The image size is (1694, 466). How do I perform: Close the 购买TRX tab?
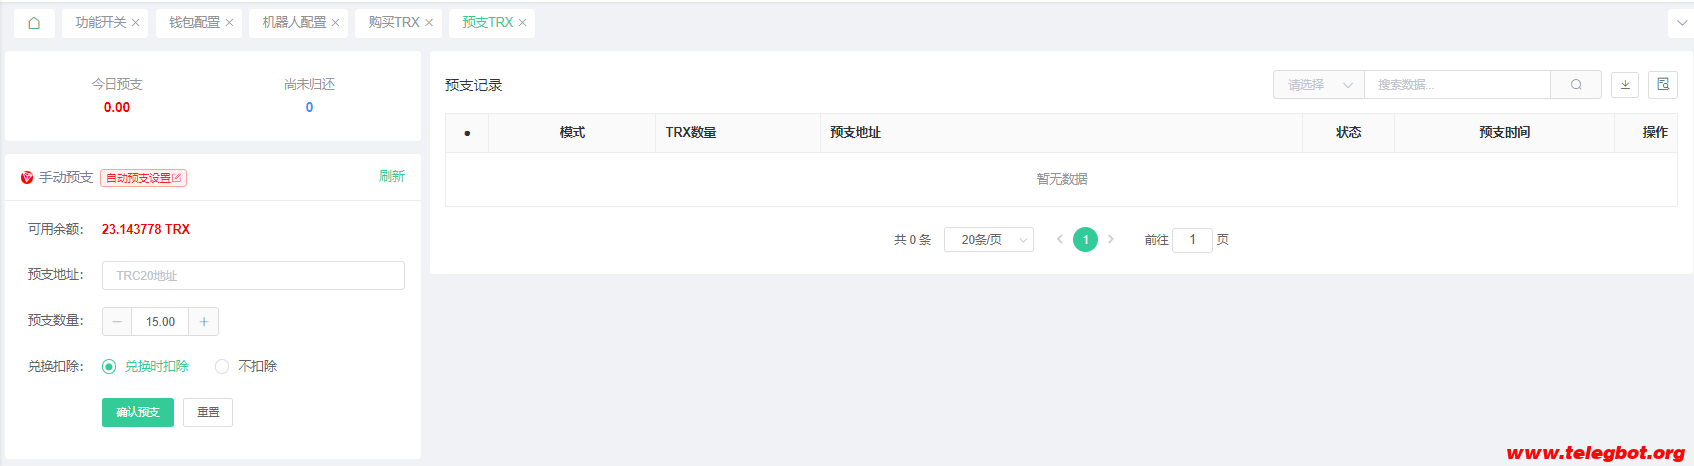click(x=429, y=23)
